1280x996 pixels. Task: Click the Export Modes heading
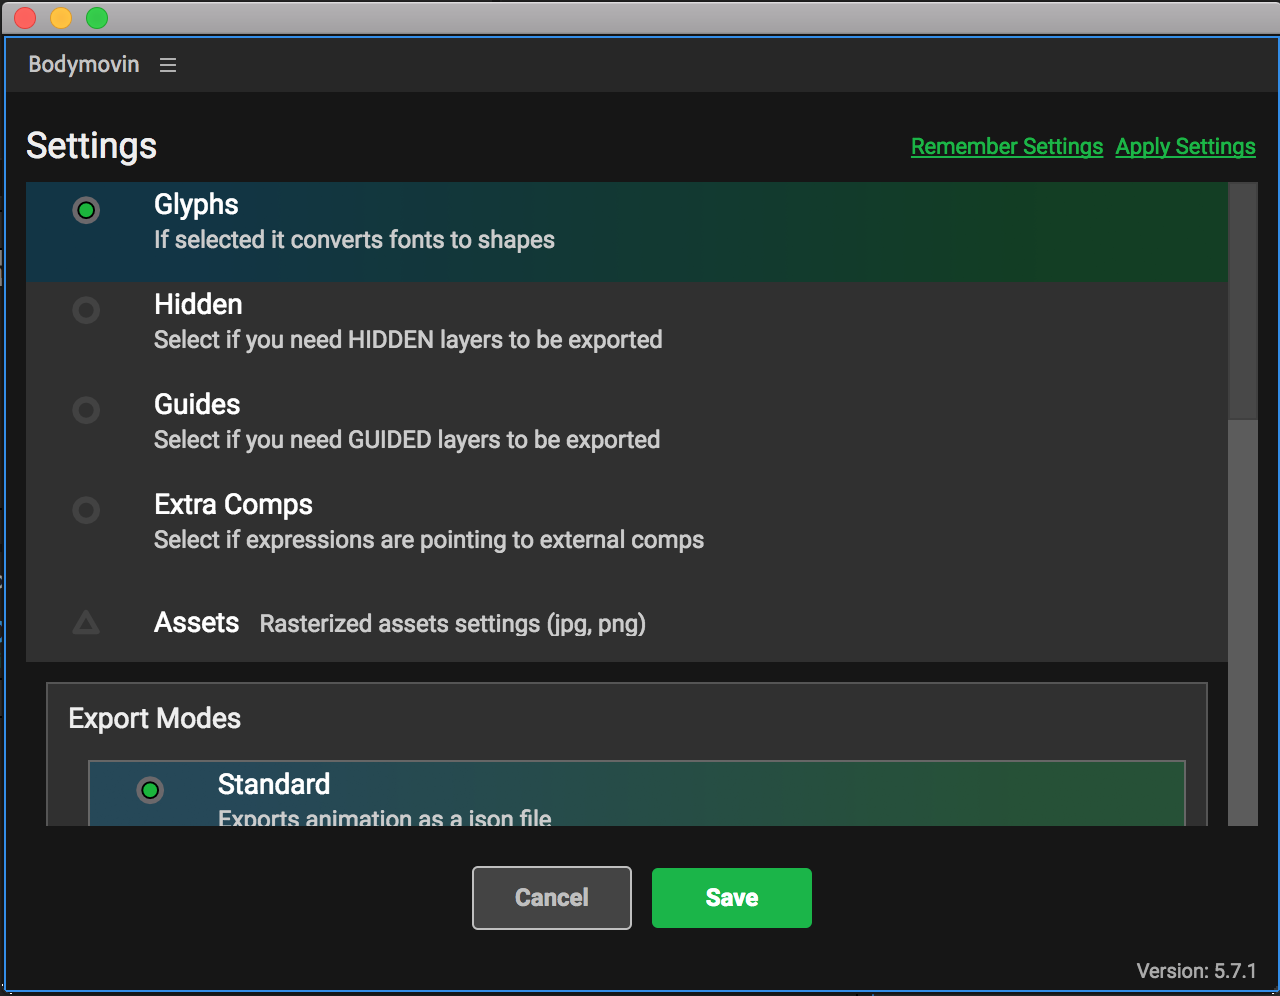point(155,718)
